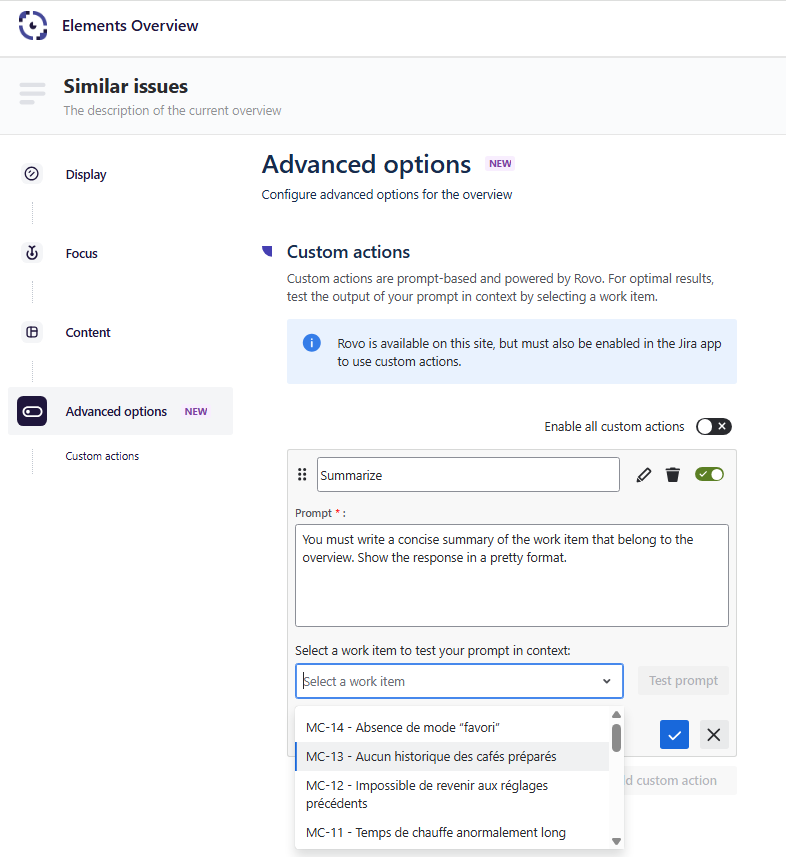The height and width of the screenshot is (857, 786).
Task: Click the Focus step icon in sidebar
Action: [x=32, y=253]
